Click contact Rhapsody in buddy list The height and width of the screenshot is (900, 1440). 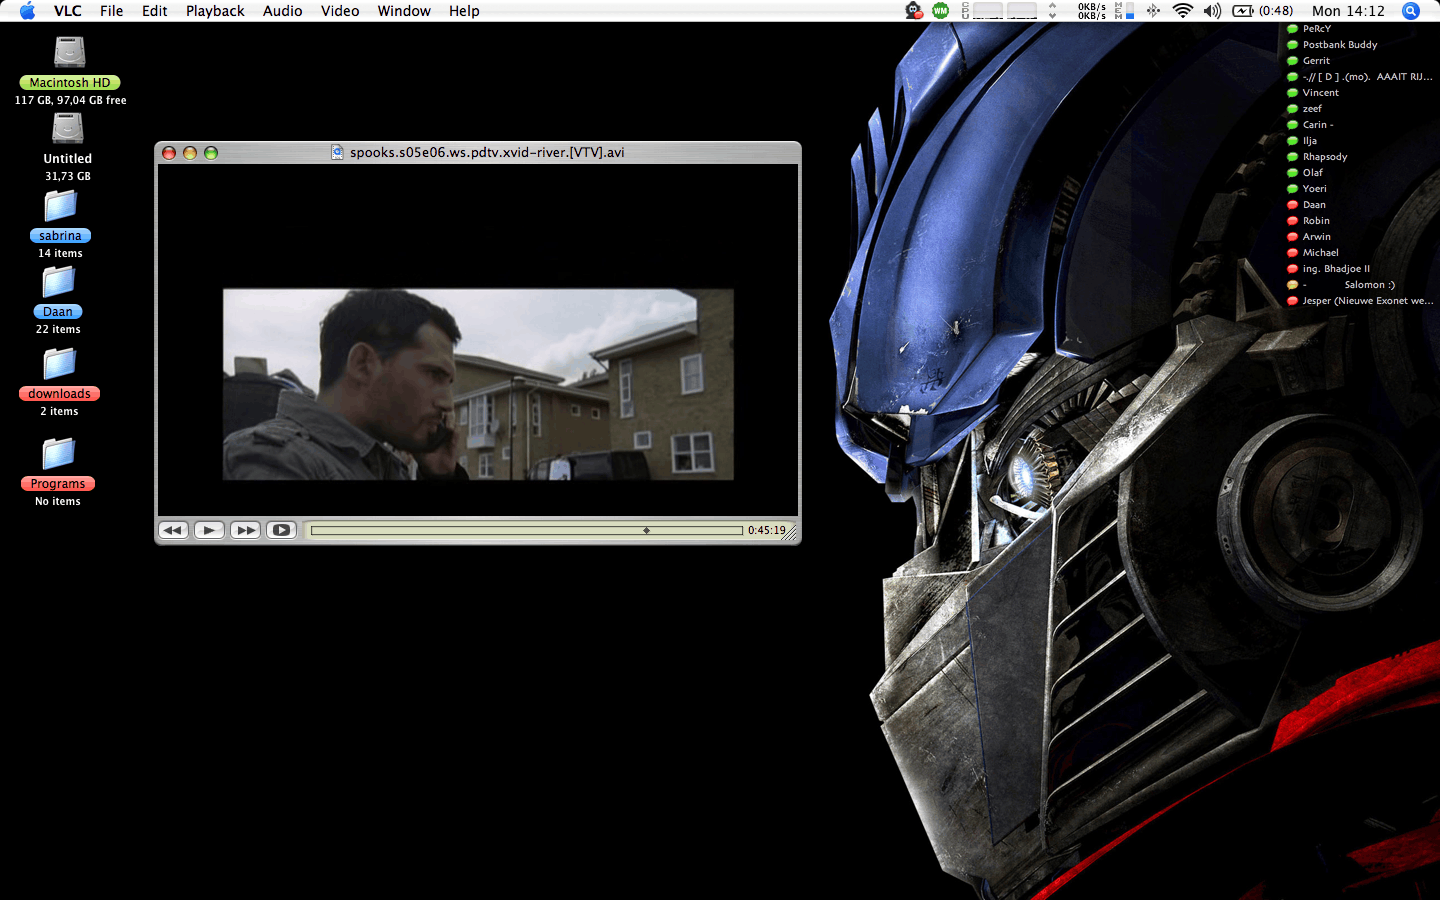coord(1324,157)
